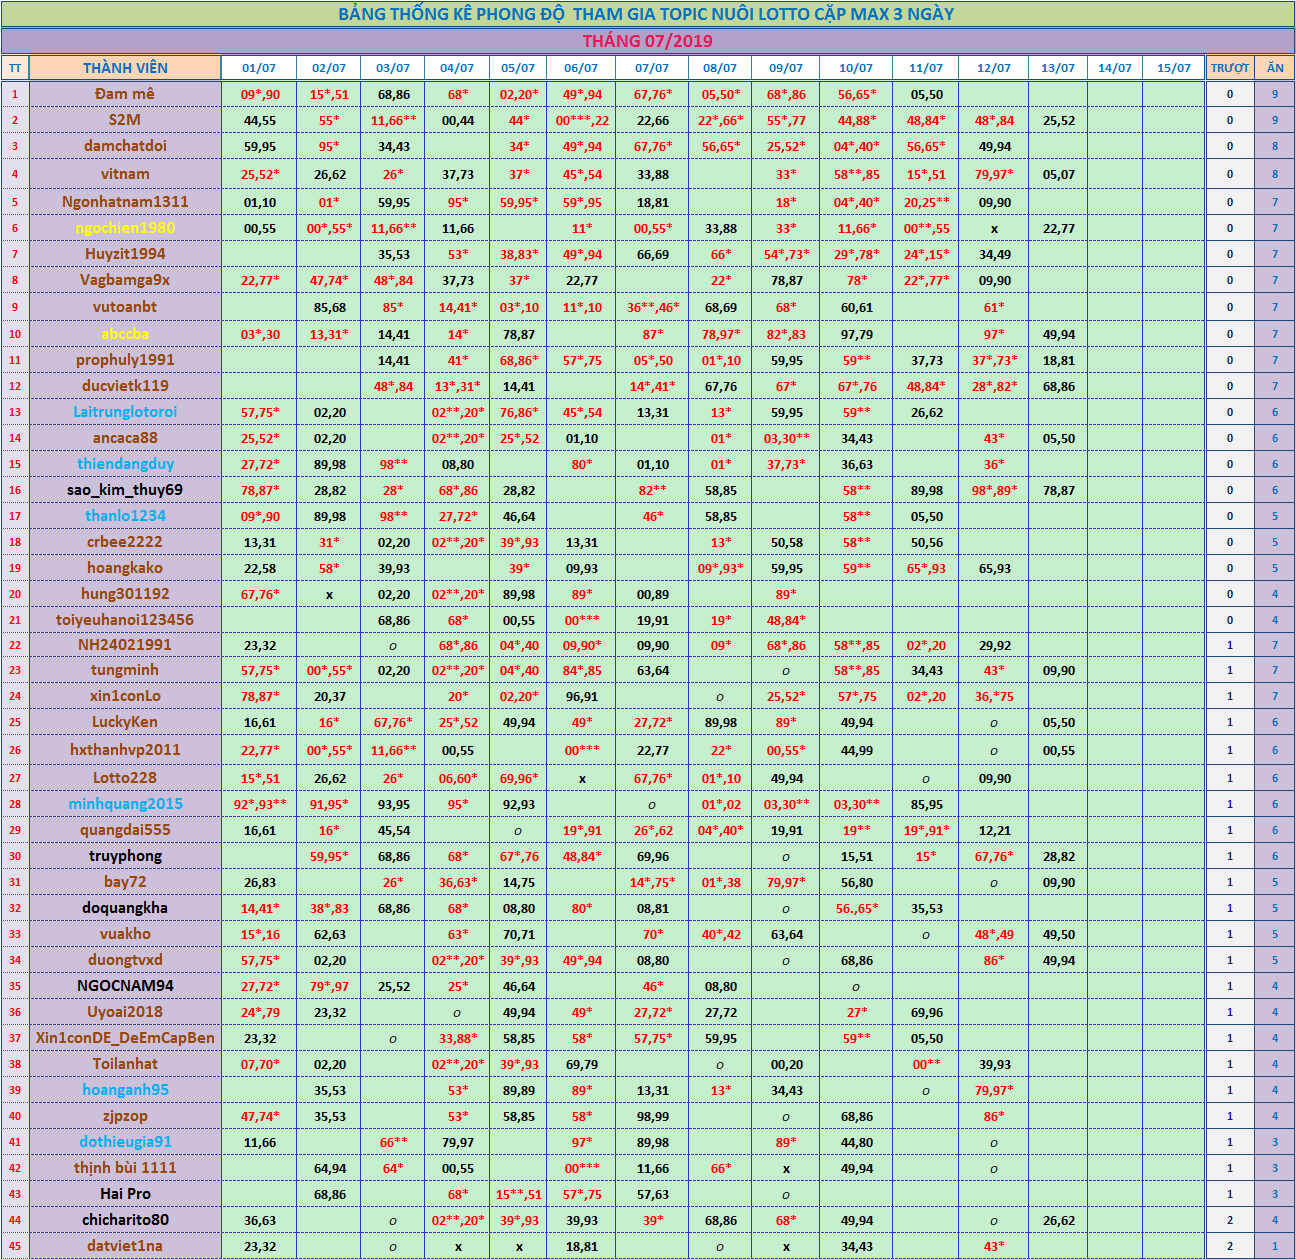Click member name truyphong
This screenshot has height=1259, width=1296.
point(125,856)
